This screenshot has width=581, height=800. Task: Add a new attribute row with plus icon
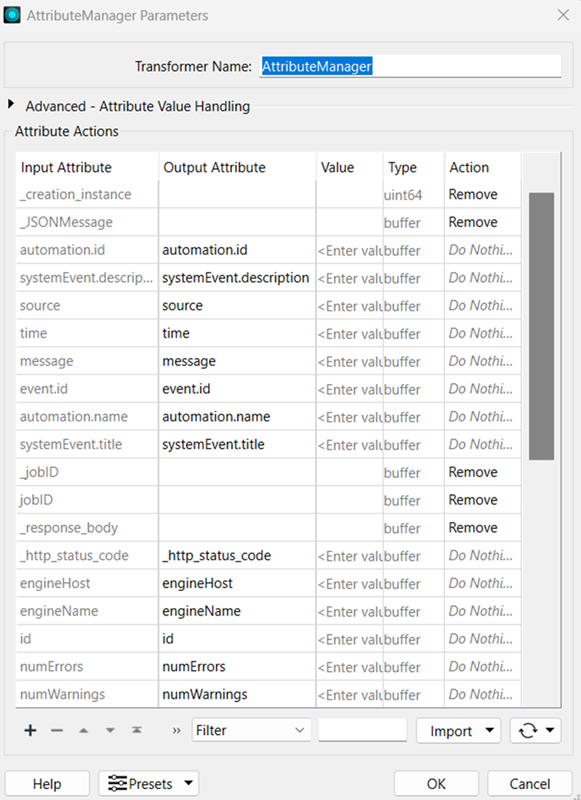[x=30, y=731]
